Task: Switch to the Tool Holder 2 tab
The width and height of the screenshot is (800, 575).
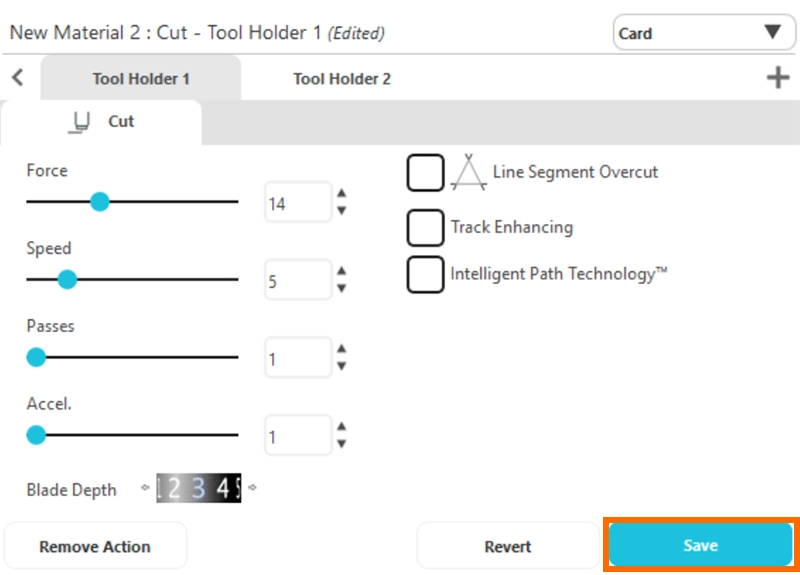Action: [341, 78]
